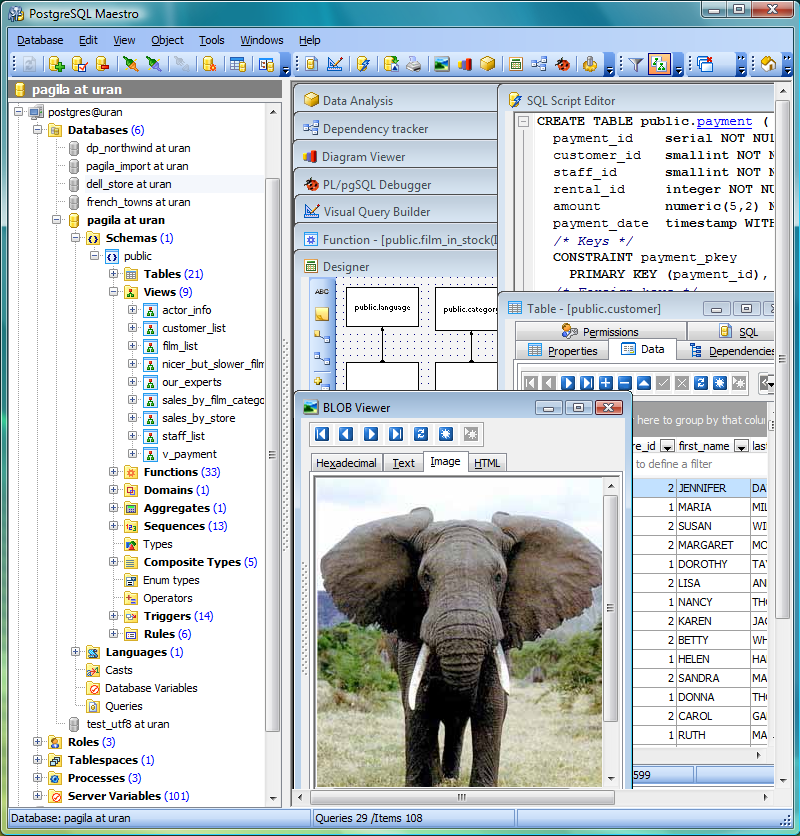Click the delete record minus icon in Table window
The width and height of the screenshot is (800, 836).
click(x=624, y=383)
